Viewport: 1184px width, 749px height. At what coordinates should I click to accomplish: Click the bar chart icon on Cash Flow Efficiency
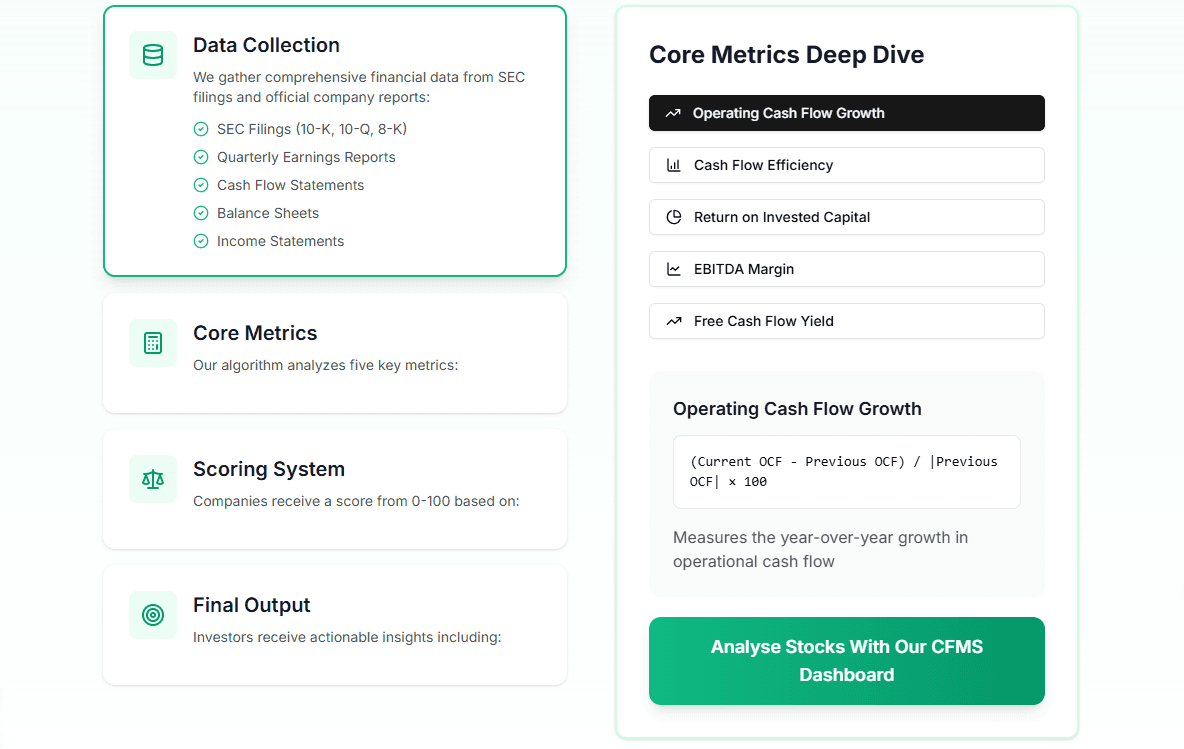coord(674,166)
